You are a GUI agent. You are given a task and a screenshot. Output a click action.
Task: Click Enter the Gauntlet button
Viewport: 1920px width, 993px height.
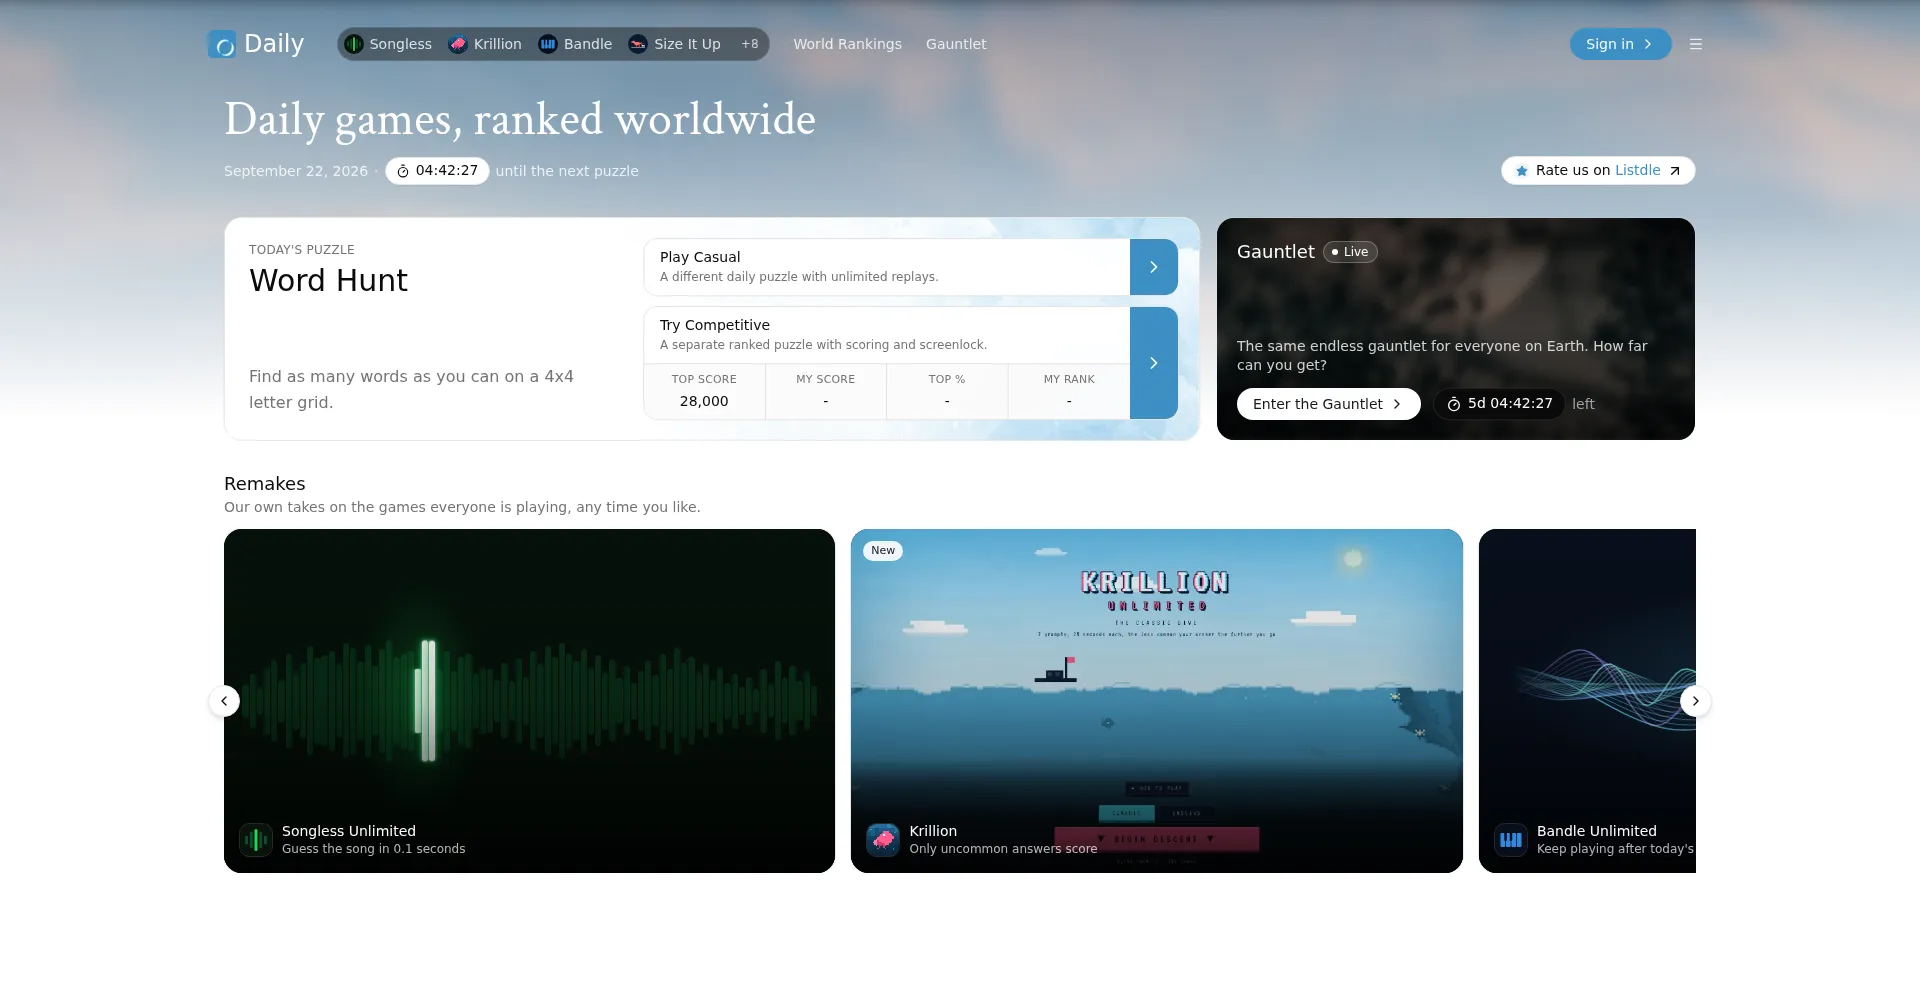click(1328, 404)
